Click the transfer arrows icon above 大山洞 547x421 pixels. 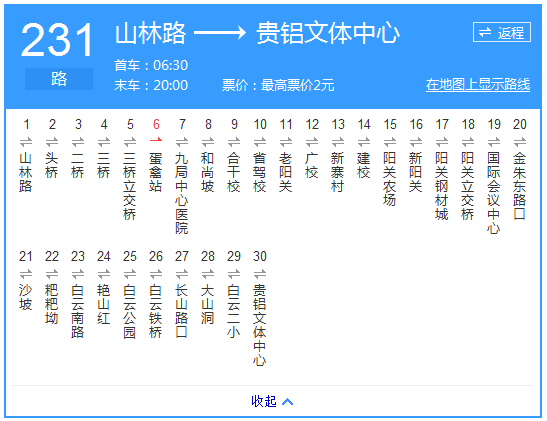click(x=208, y=274)
